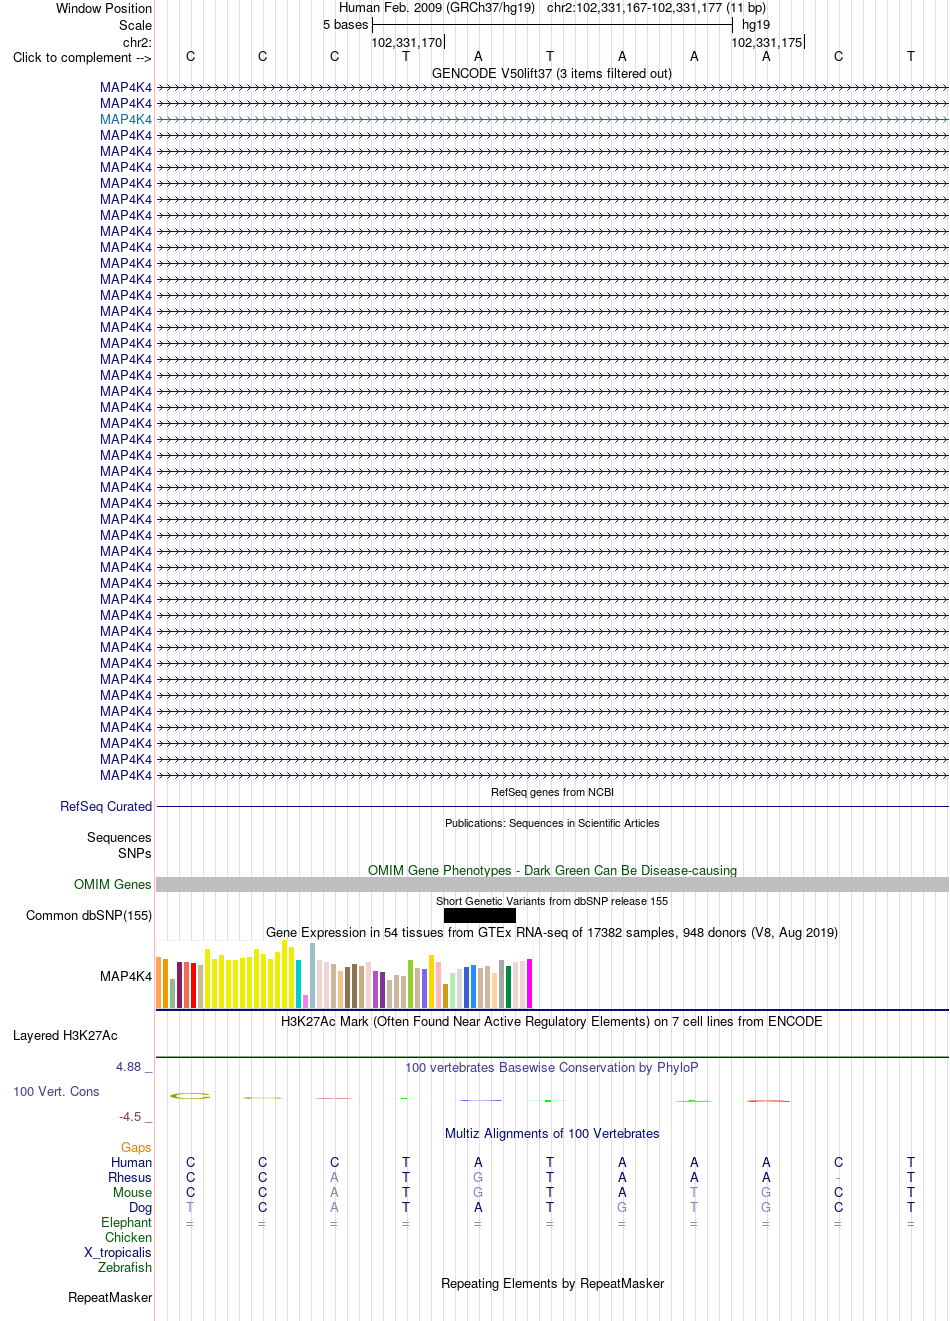This screenshot has width=950, height=1321.
Task: Click 'RefSeq genes from NCBI' track title
Action: pyautogui.click(x=552, y=792)
